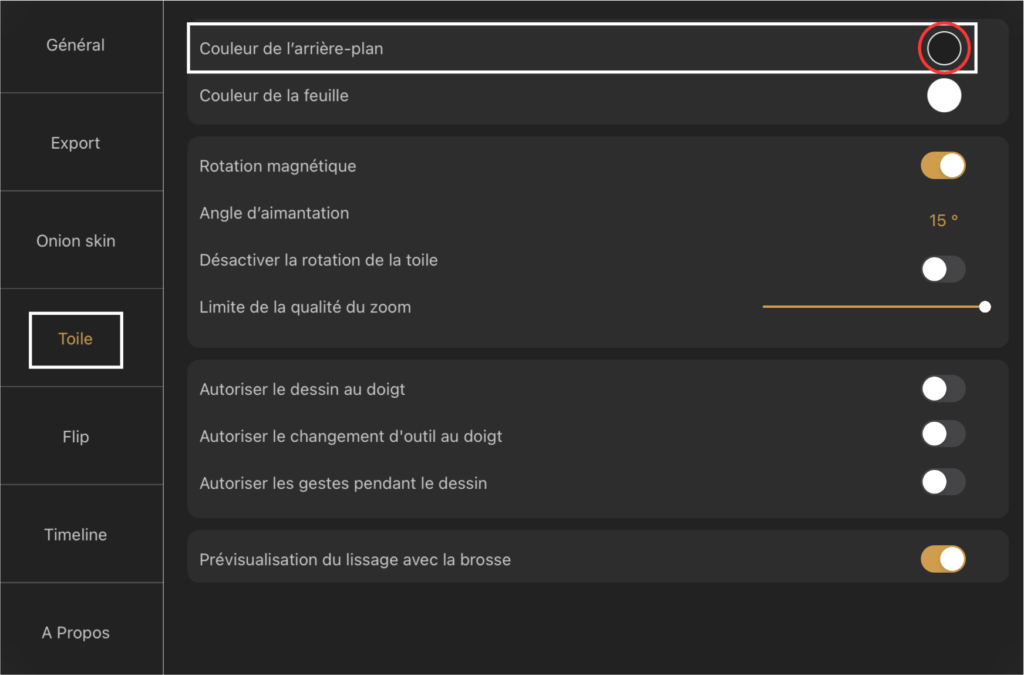
Task: Click the Couleur de la feuille label
Action: [x=274, y=96]
